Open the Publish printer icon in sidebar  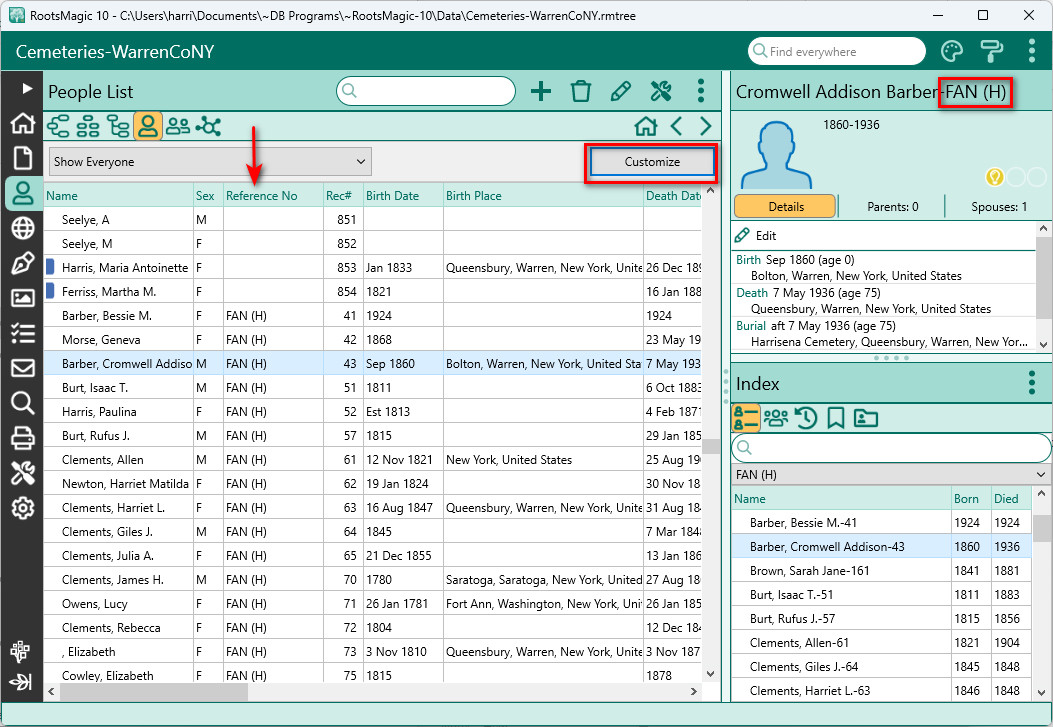click(23, 438)
